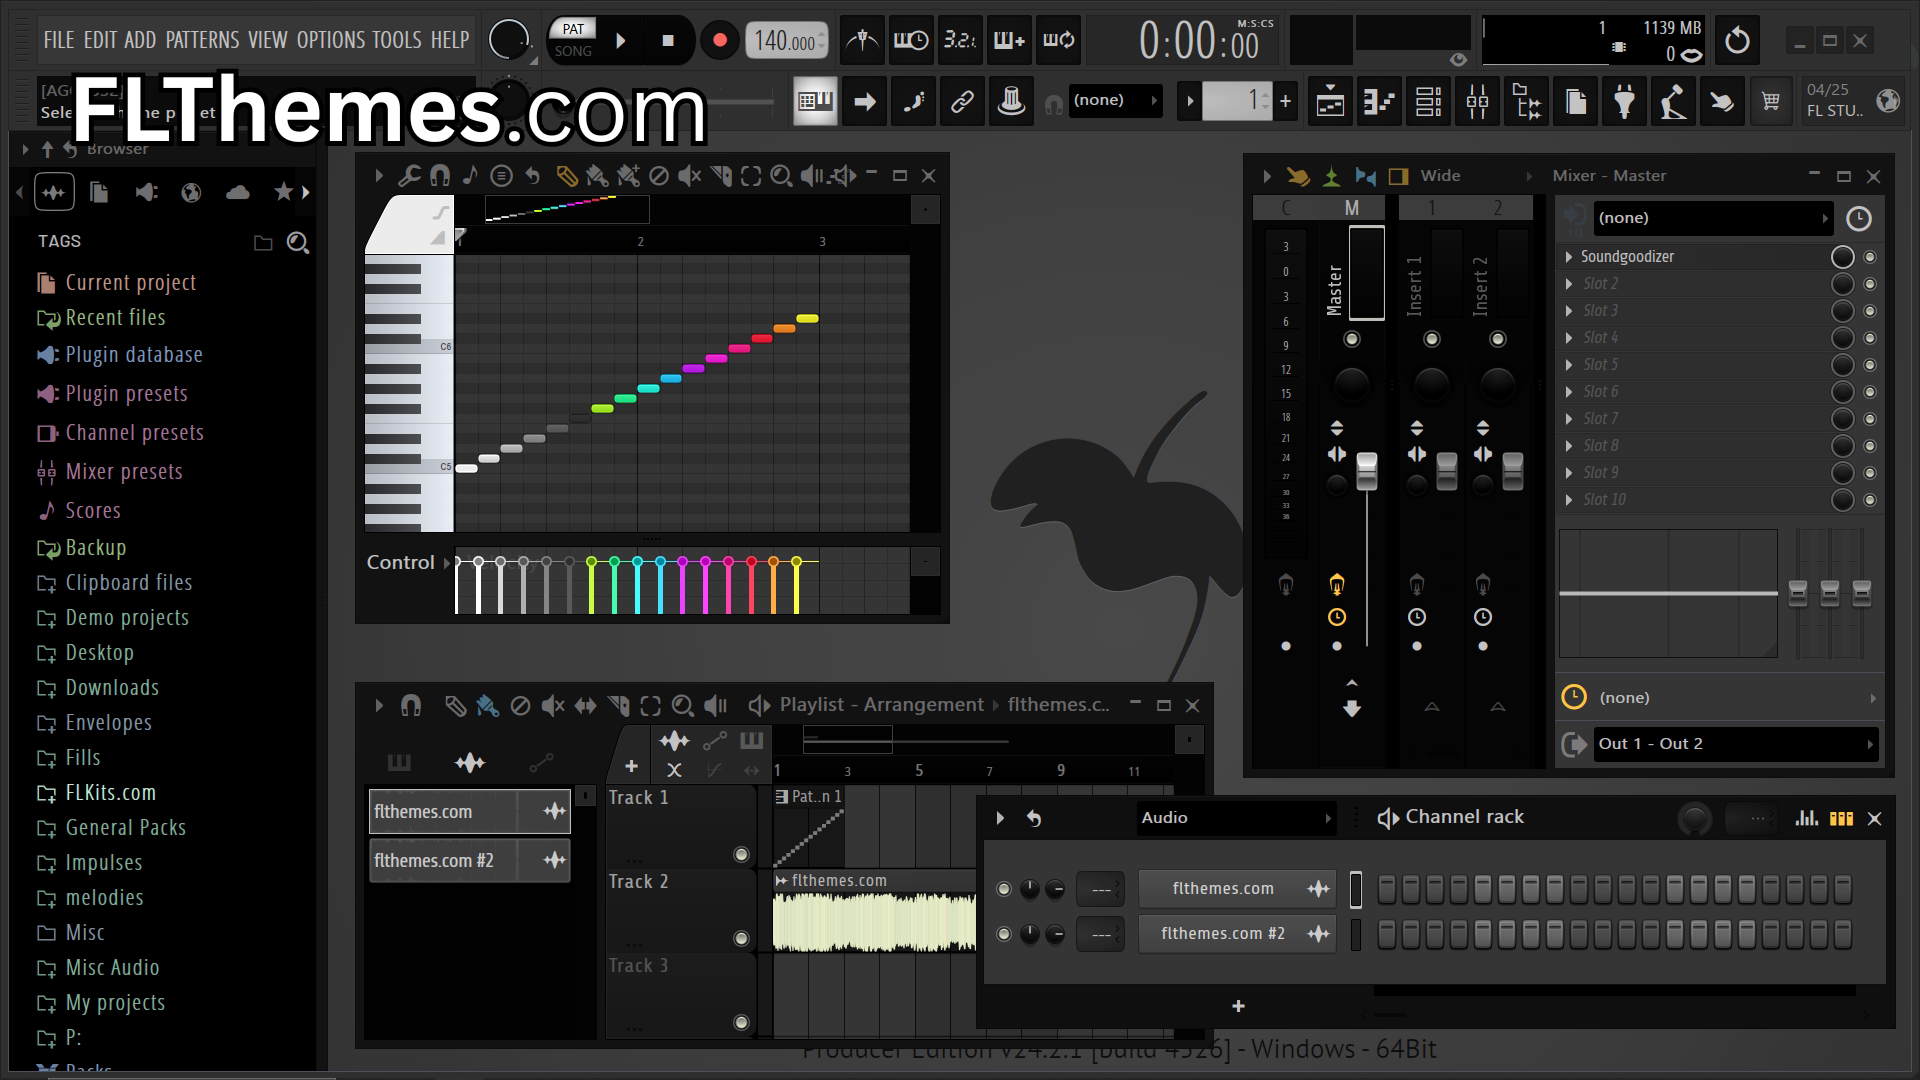Select the slip tool in Playlist toolbar

(x=585, y=706)
